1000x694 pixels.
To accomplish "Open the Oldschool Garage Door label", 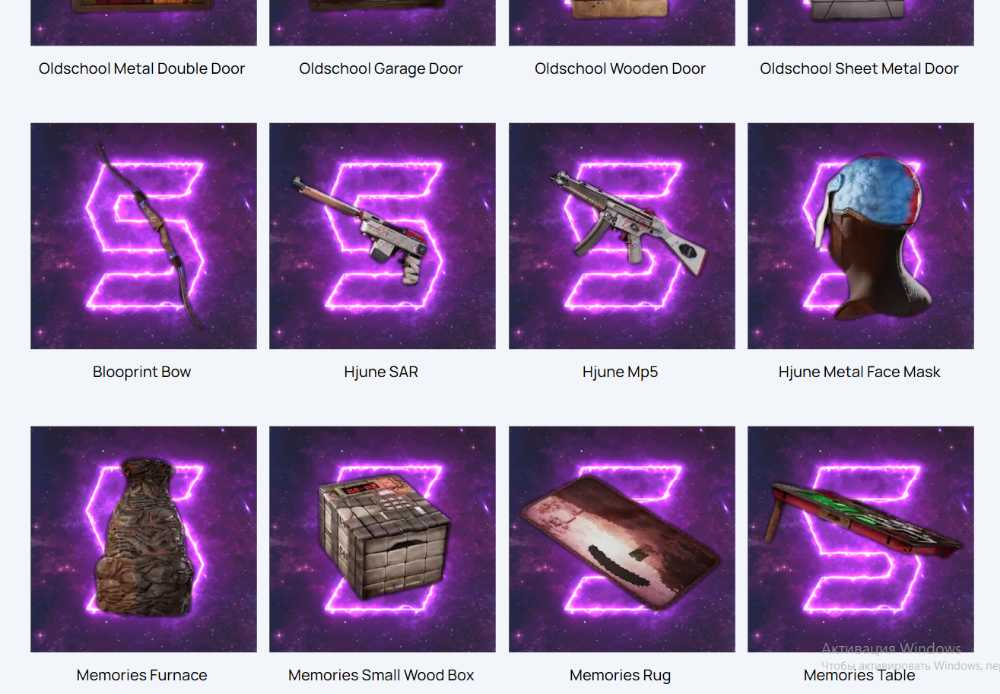I will 381,69.
